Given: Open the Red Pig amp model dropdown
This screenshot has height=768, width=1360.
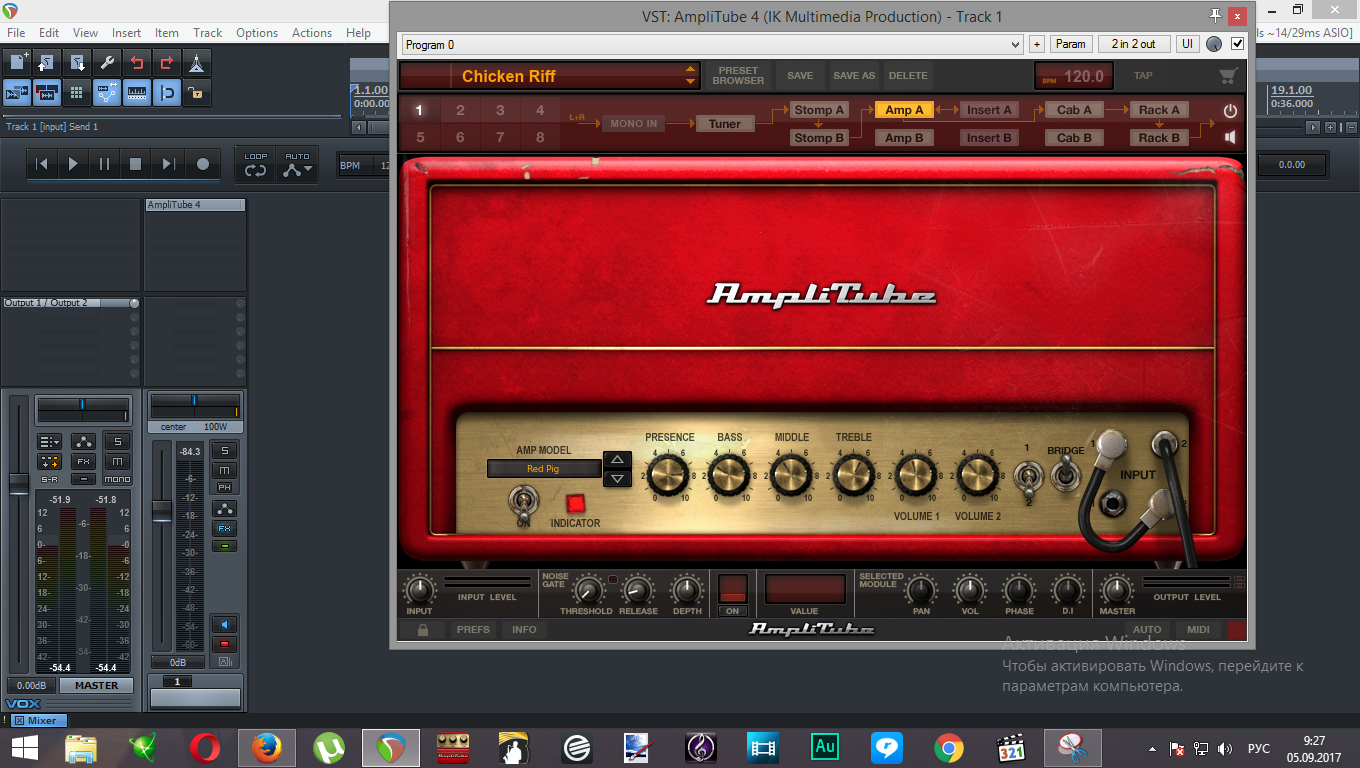Looking at the screenshot, I should [x=544, y=468].
